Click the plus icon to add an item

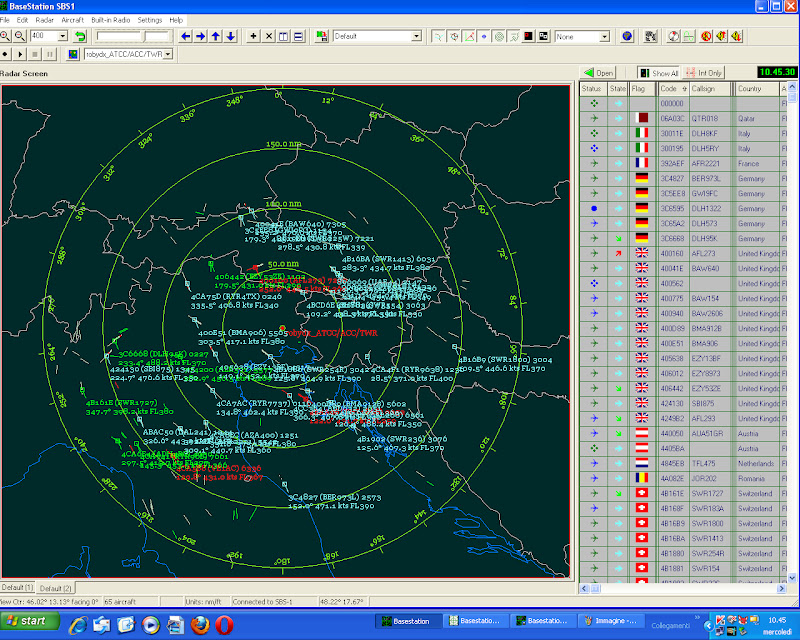pos(252,35)
